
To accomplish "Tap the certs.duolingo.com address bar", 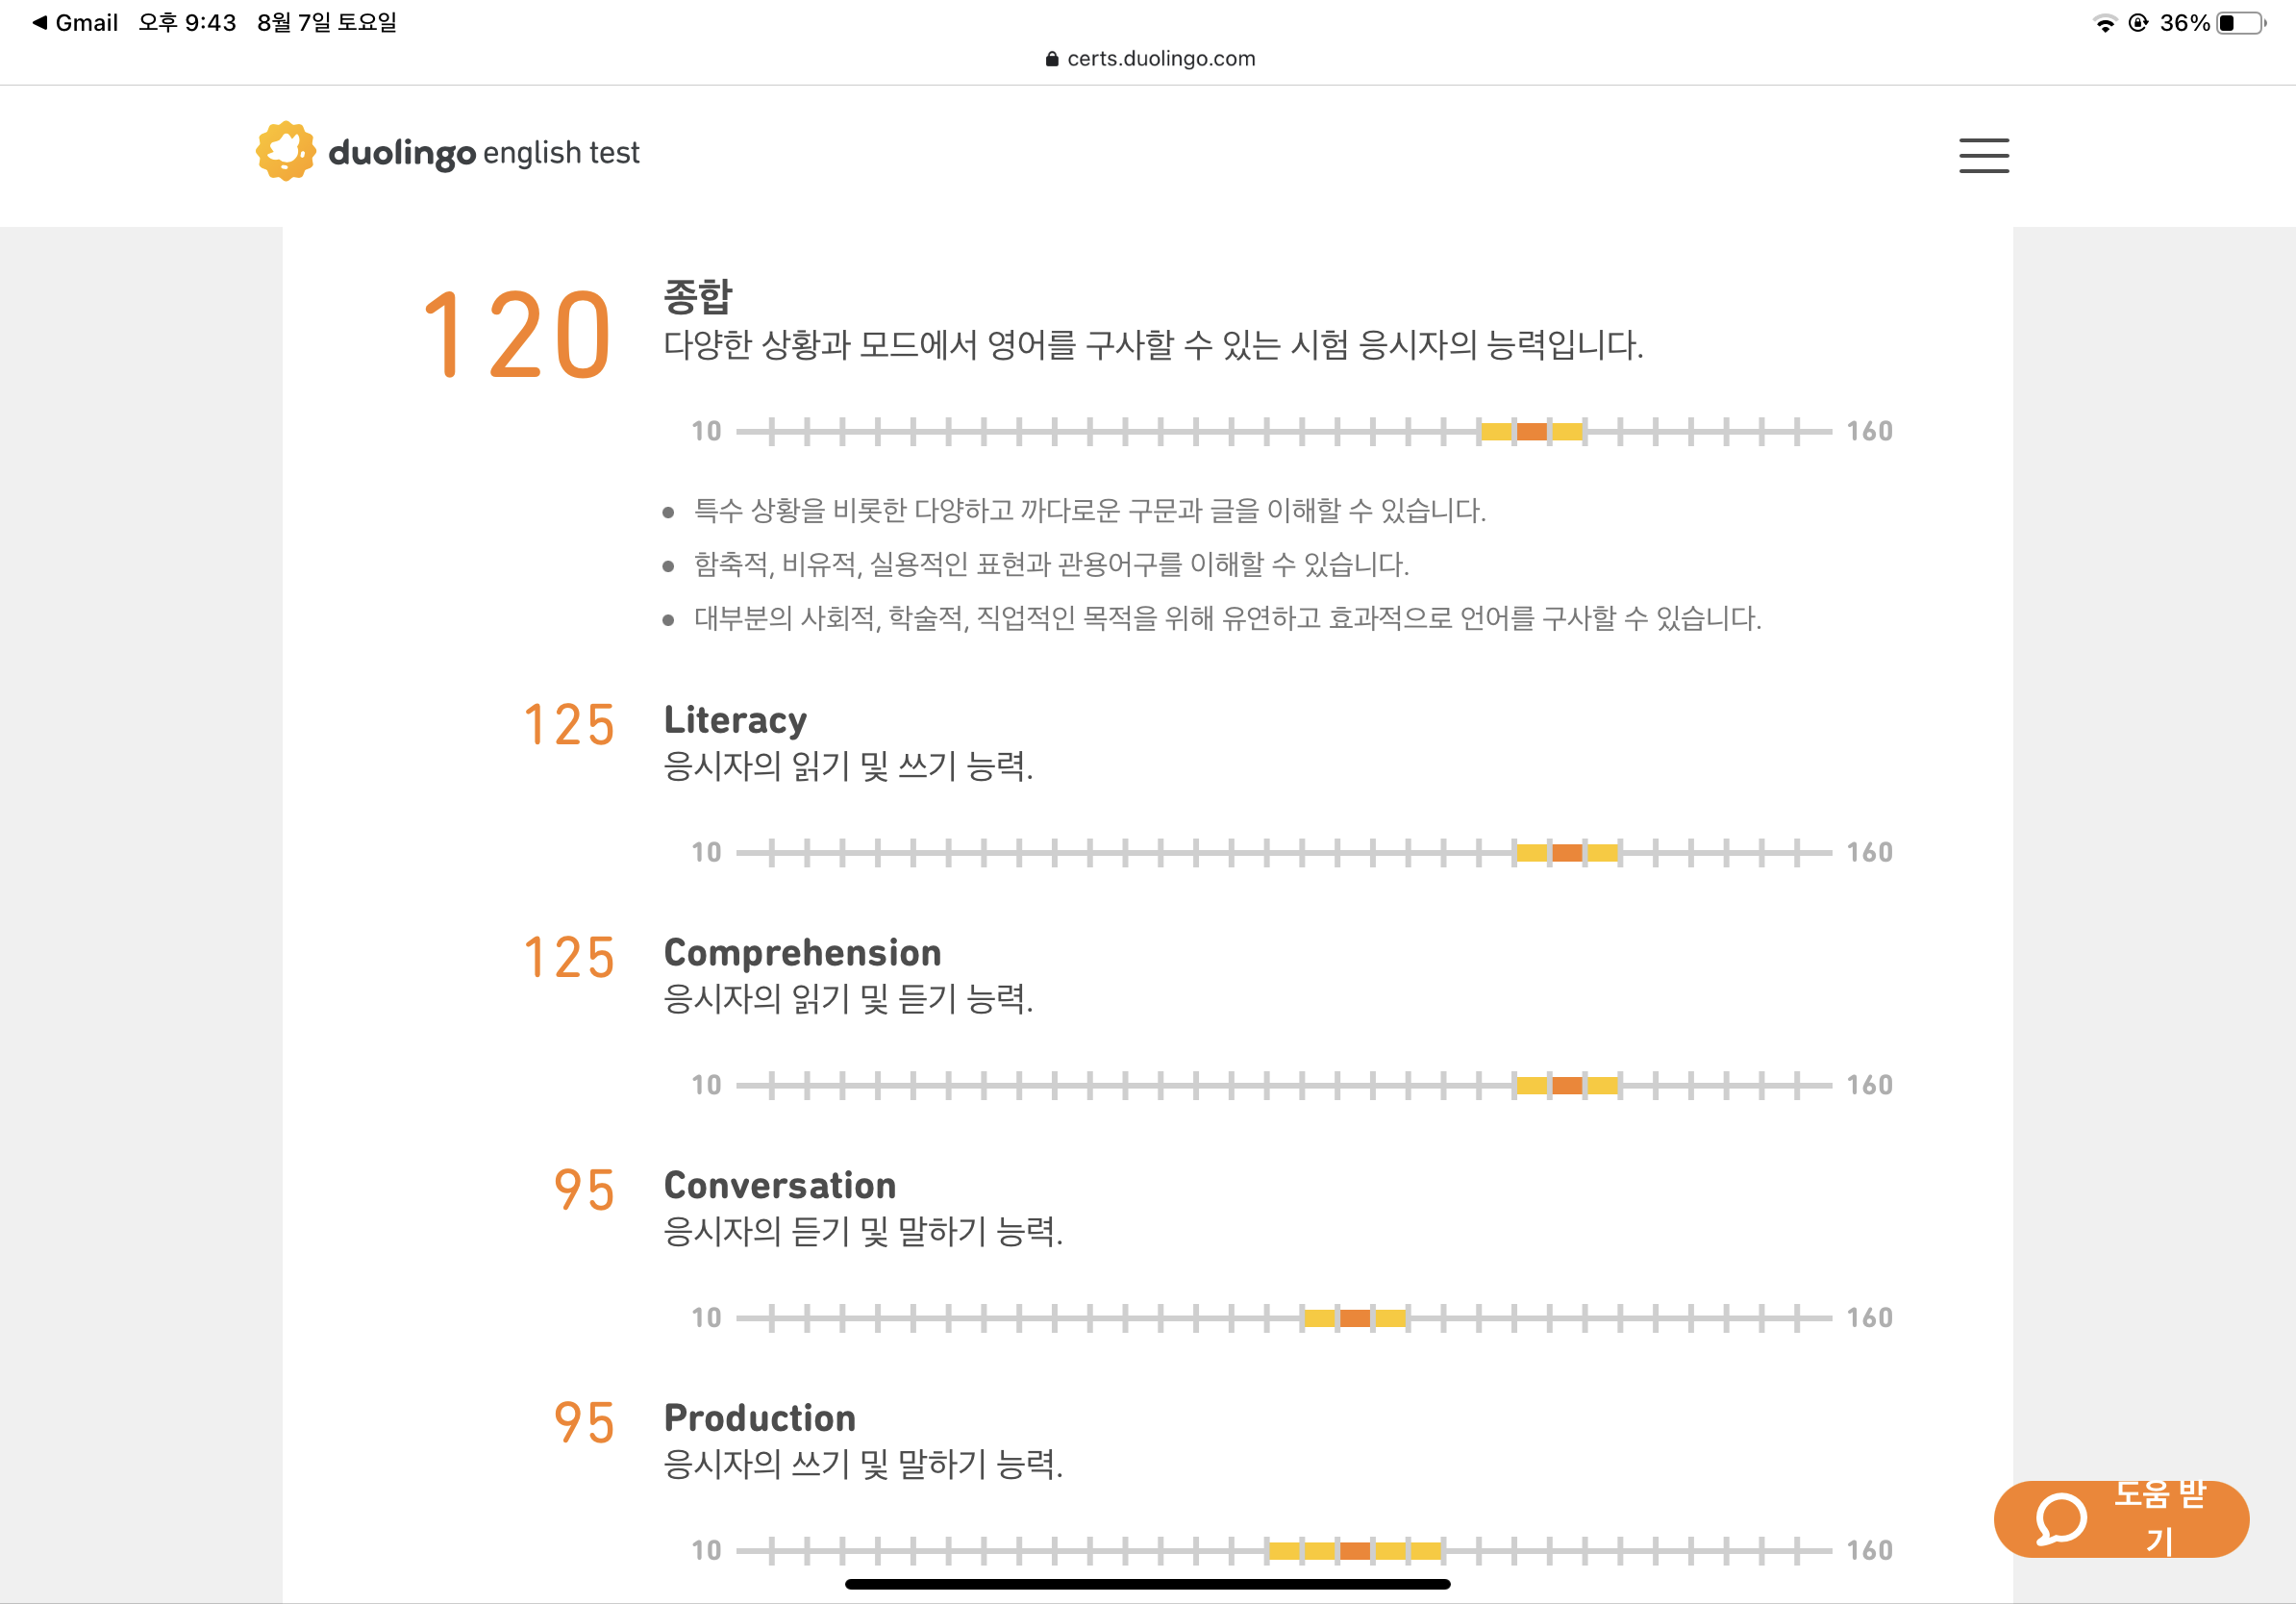I will pyautogui.click(x=1150, y=59).
